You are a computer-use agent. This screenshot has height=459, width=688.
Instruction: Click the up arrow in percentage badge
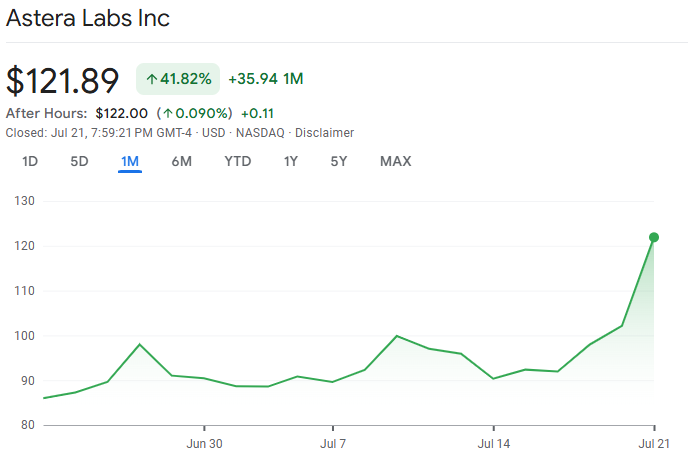pos(152,79)
